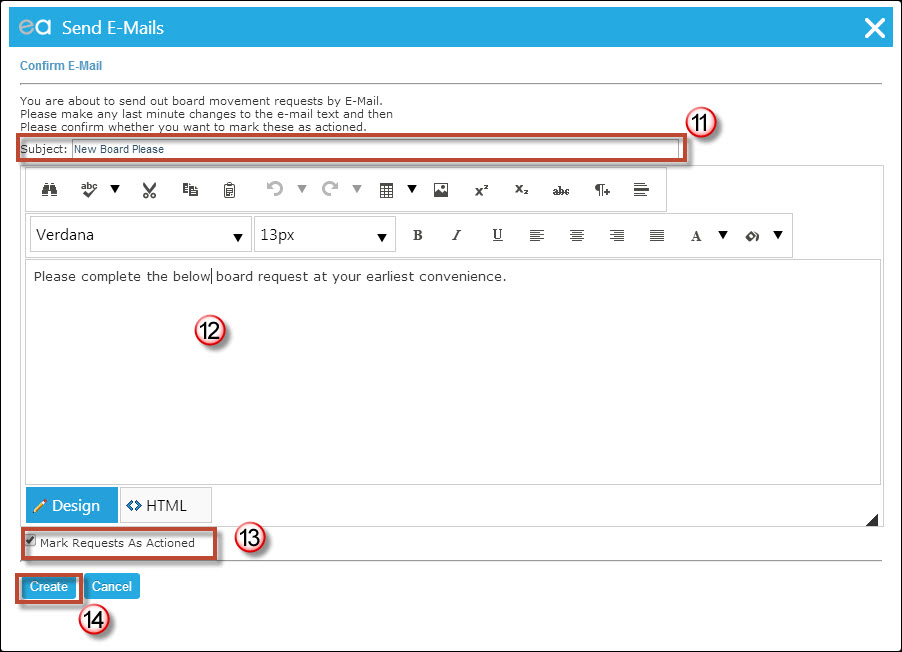Insert a horizontal rule
Image resolution: width=902 pixels, height=652 pixels.
coord(641,189)
